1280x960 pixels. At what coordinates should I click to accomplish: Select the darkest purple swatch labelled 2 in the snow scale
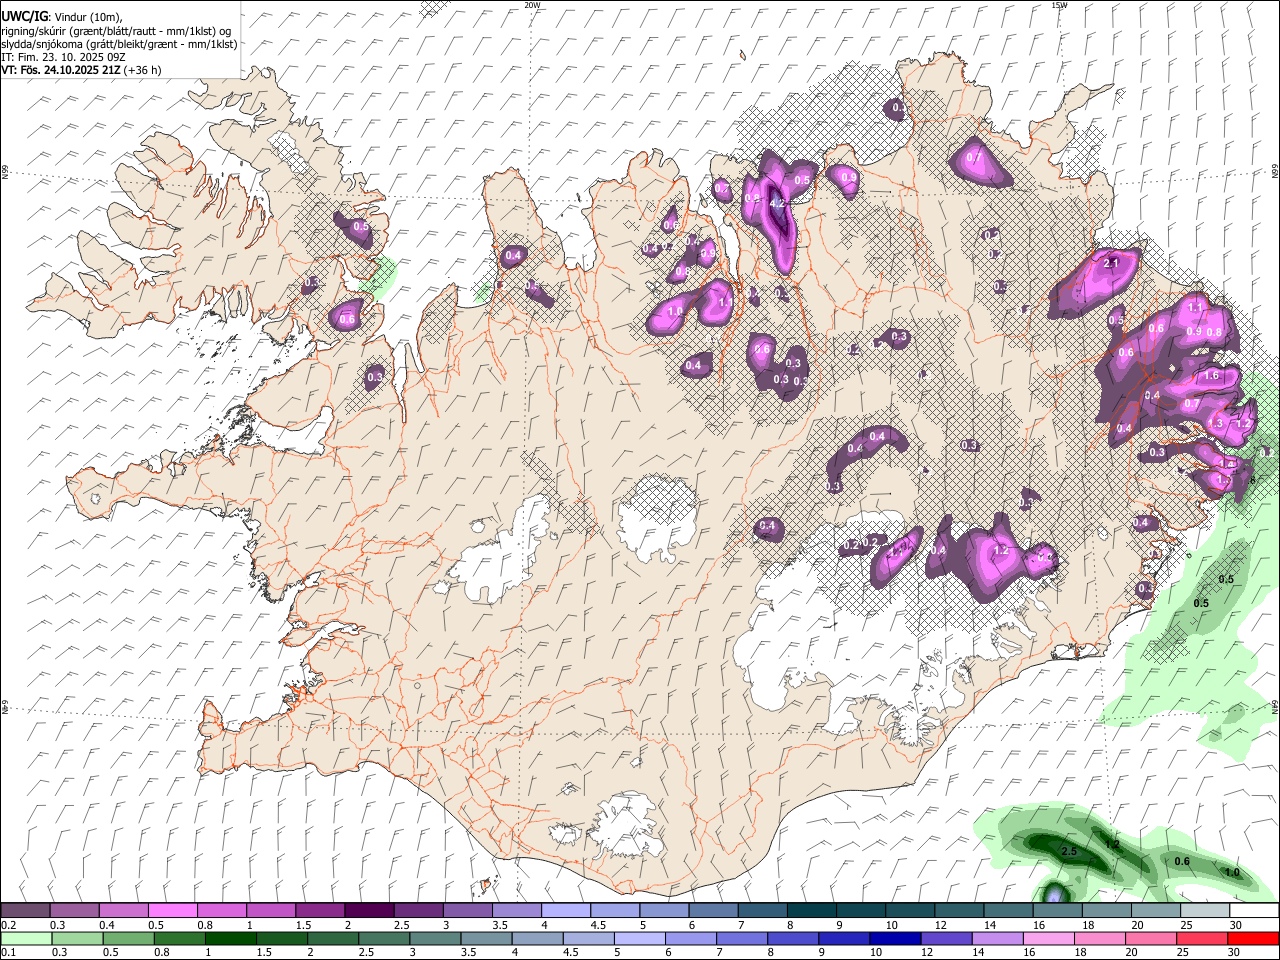pos(368,910)
